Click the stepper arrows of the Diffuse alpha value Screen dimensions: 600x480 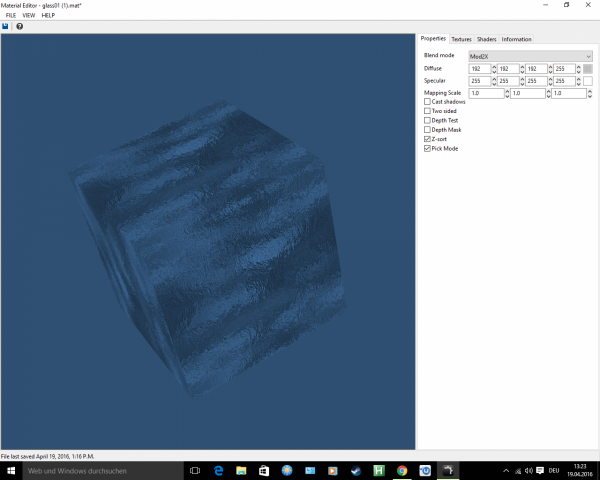[x=579, y=69]
